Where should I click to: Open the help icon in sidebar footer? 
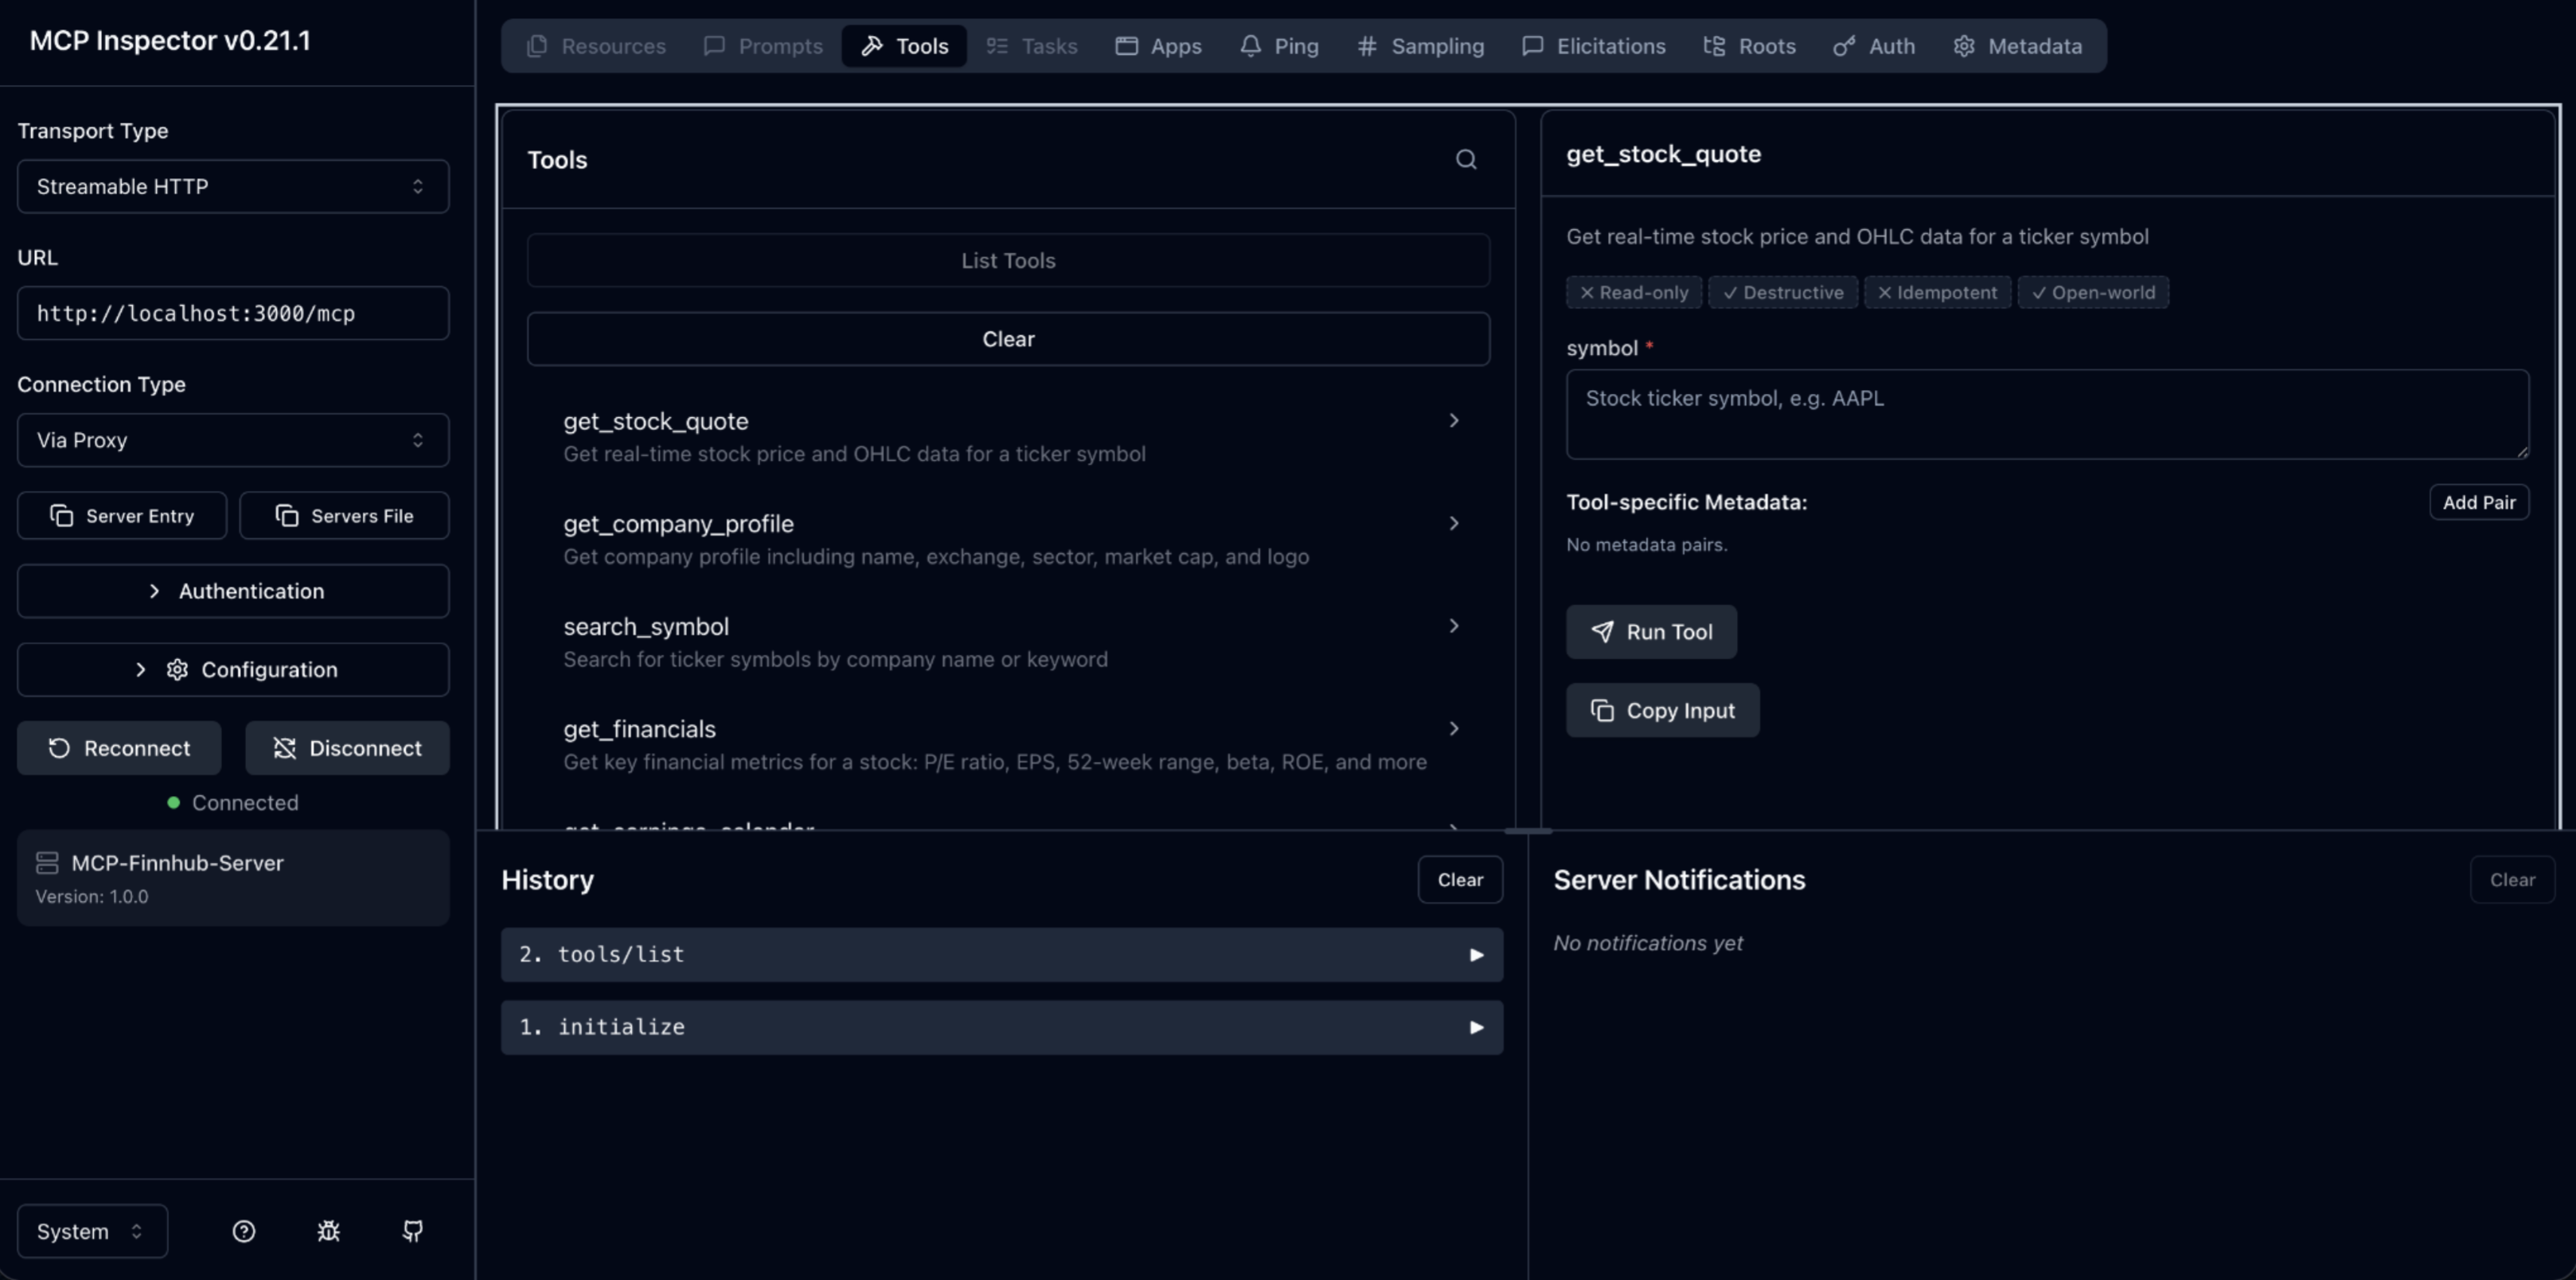pos(244,1231)
